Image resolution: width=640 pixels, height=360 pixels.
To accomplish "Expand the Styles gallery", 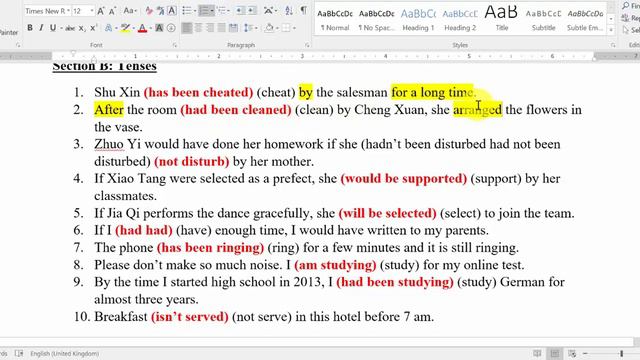I will [x=611, y=30].
